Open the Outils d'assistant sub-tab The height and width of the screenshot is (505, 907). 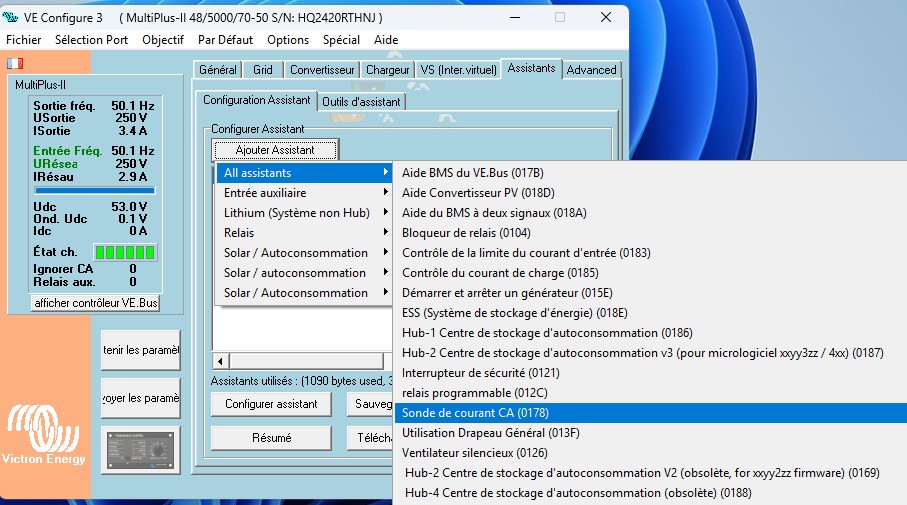click(361, 102)
